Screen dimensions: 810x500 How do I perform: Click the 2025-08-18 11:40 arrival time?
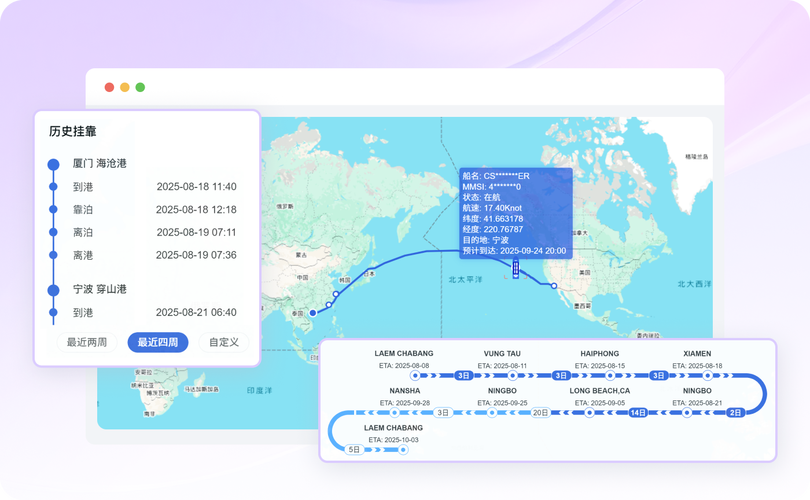pyautogui.click(x=196, y=186)
